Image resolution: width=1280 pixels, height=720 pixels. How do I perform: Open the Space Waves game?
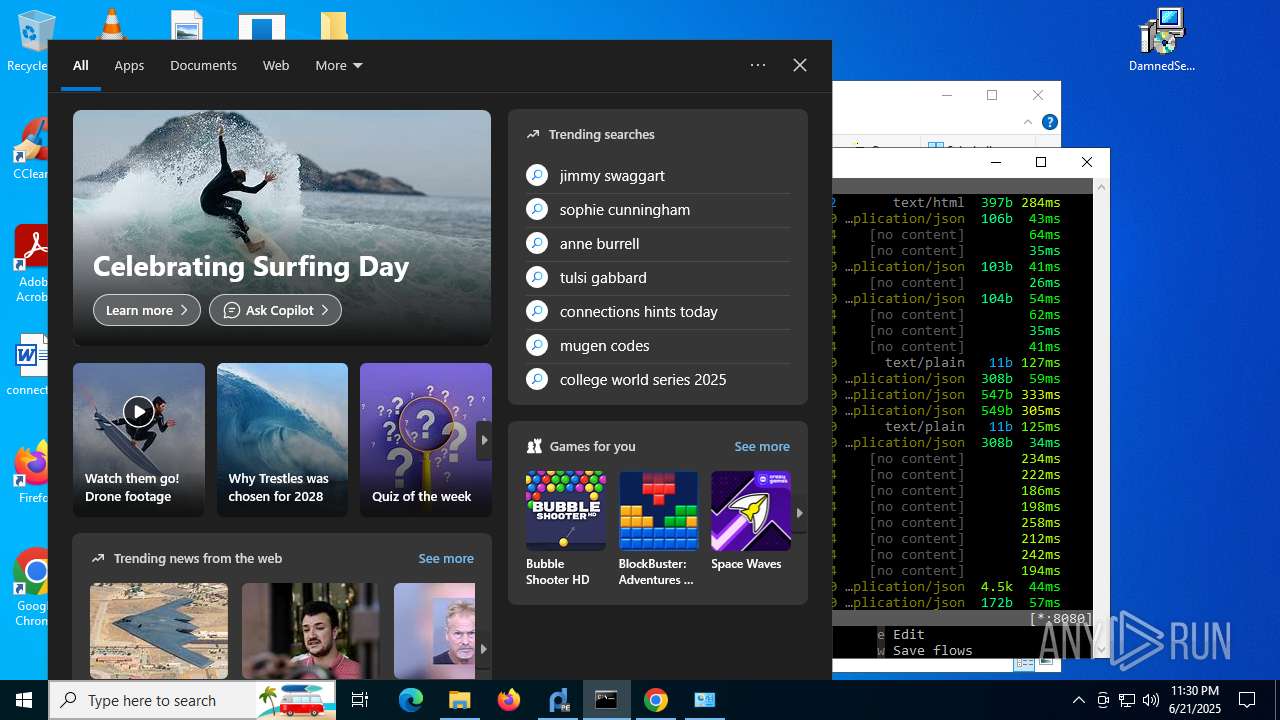click(751, 521)
